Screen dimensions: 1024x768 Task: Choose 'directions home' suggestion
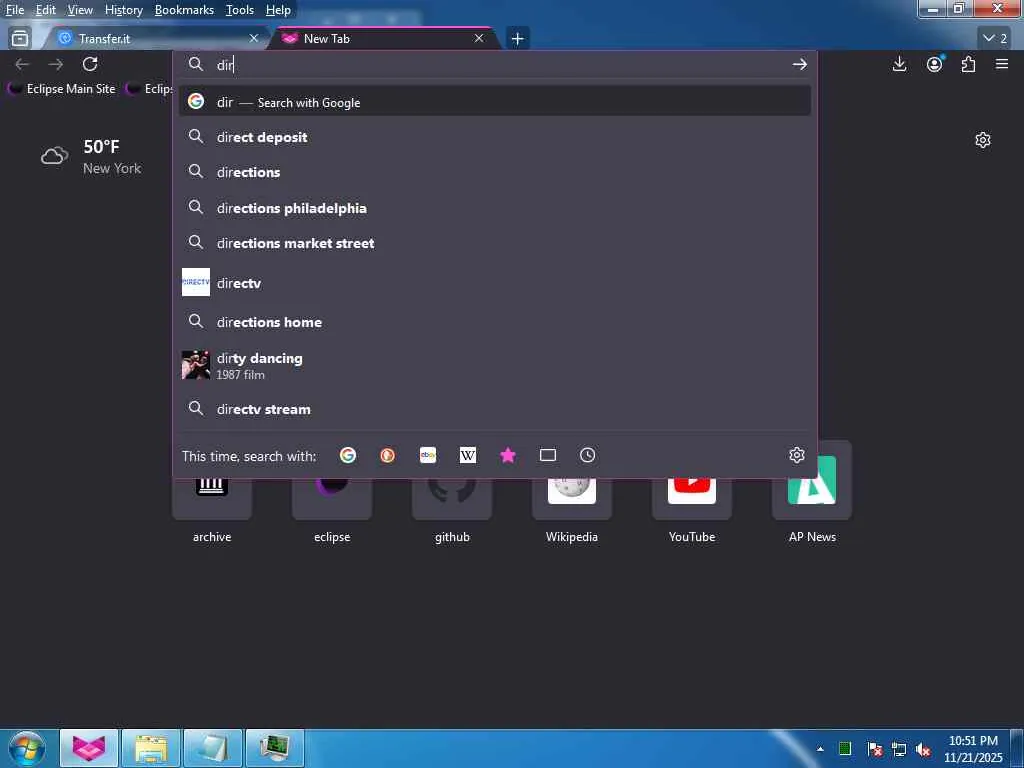pos(495,322)
